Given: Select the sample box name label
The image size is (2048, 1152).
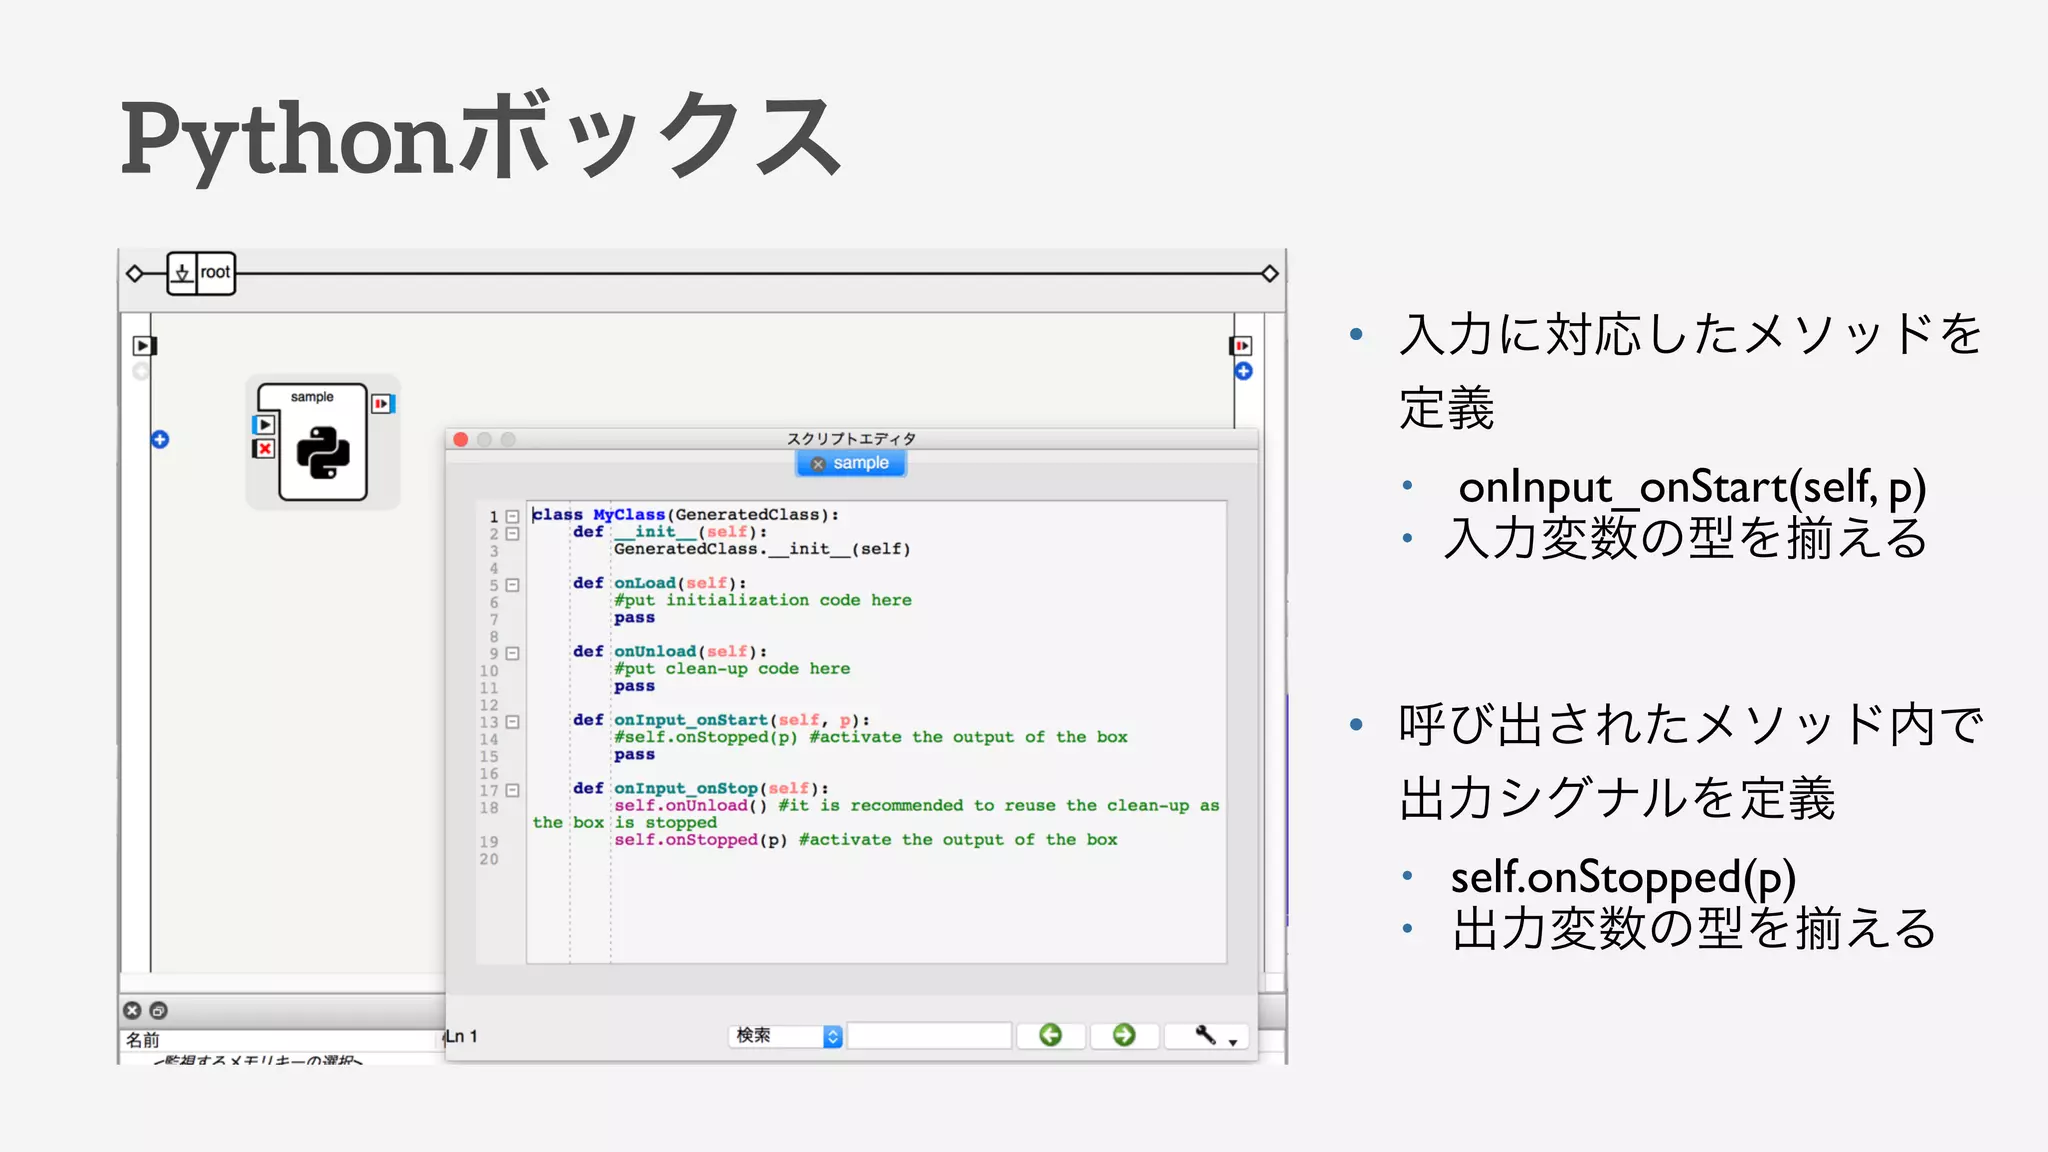Looking at the screenshot, I should [312, 397].
